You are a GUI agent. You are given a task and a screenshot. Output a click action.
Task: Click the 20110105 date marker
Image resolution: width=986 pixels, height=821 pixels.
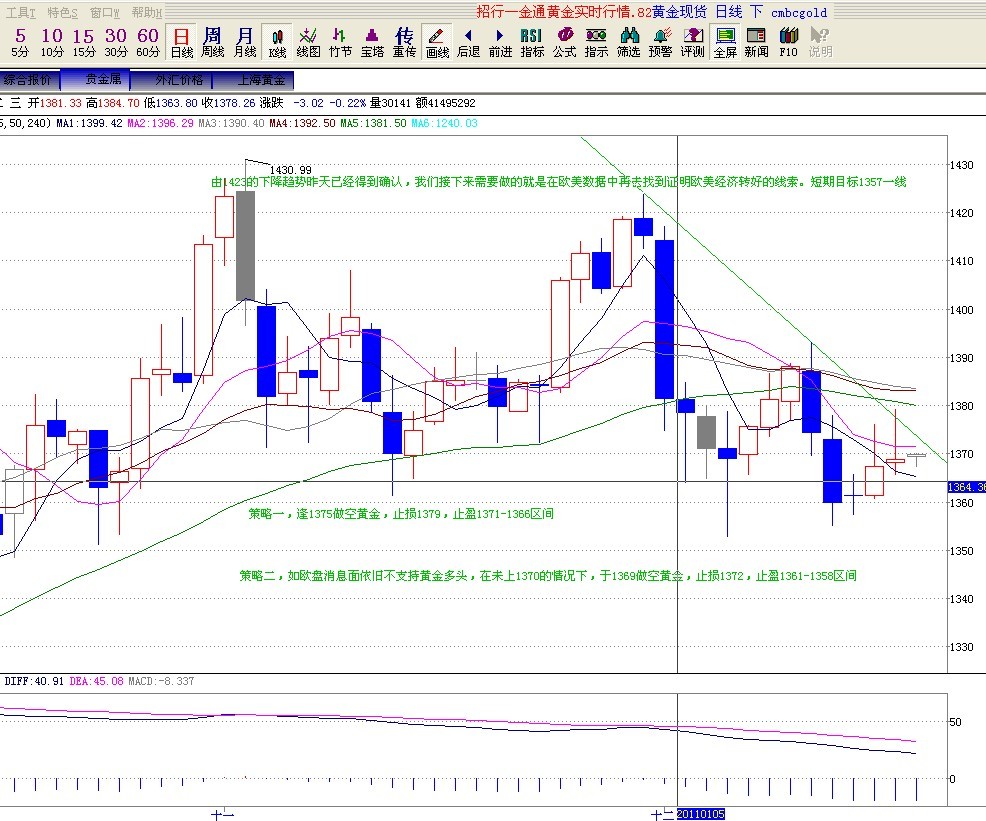point(701,814)
